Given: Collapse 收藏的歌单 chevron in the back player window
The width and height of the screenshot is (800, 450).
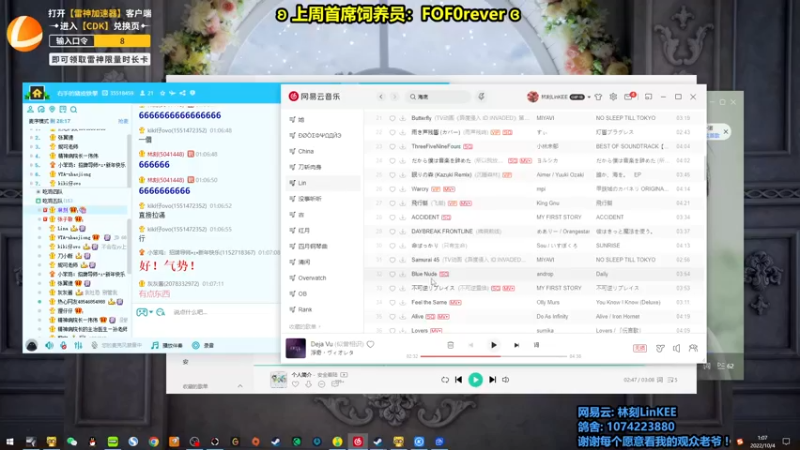Looking at the screenshot, I should click(240, 386).
